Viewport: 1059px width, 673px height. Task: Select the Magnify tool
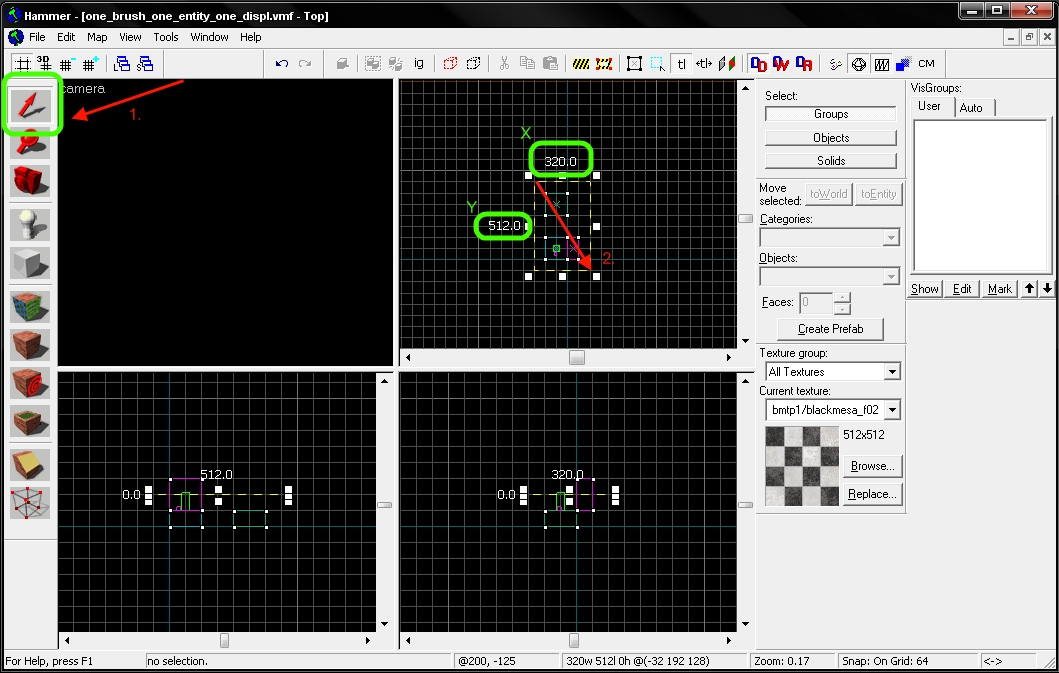pyautogui.click(x=30, y=143)
